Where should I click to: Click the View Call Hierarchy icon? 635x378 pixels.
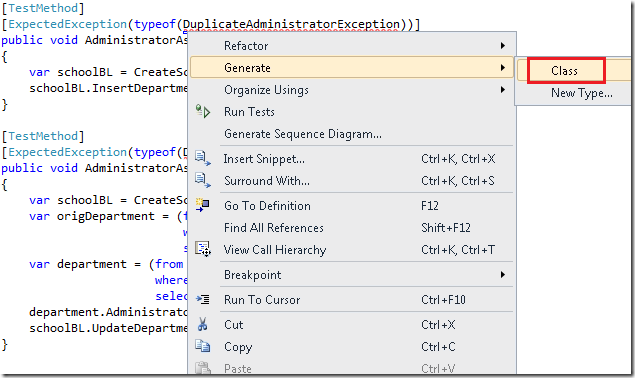tap(203, 249)
